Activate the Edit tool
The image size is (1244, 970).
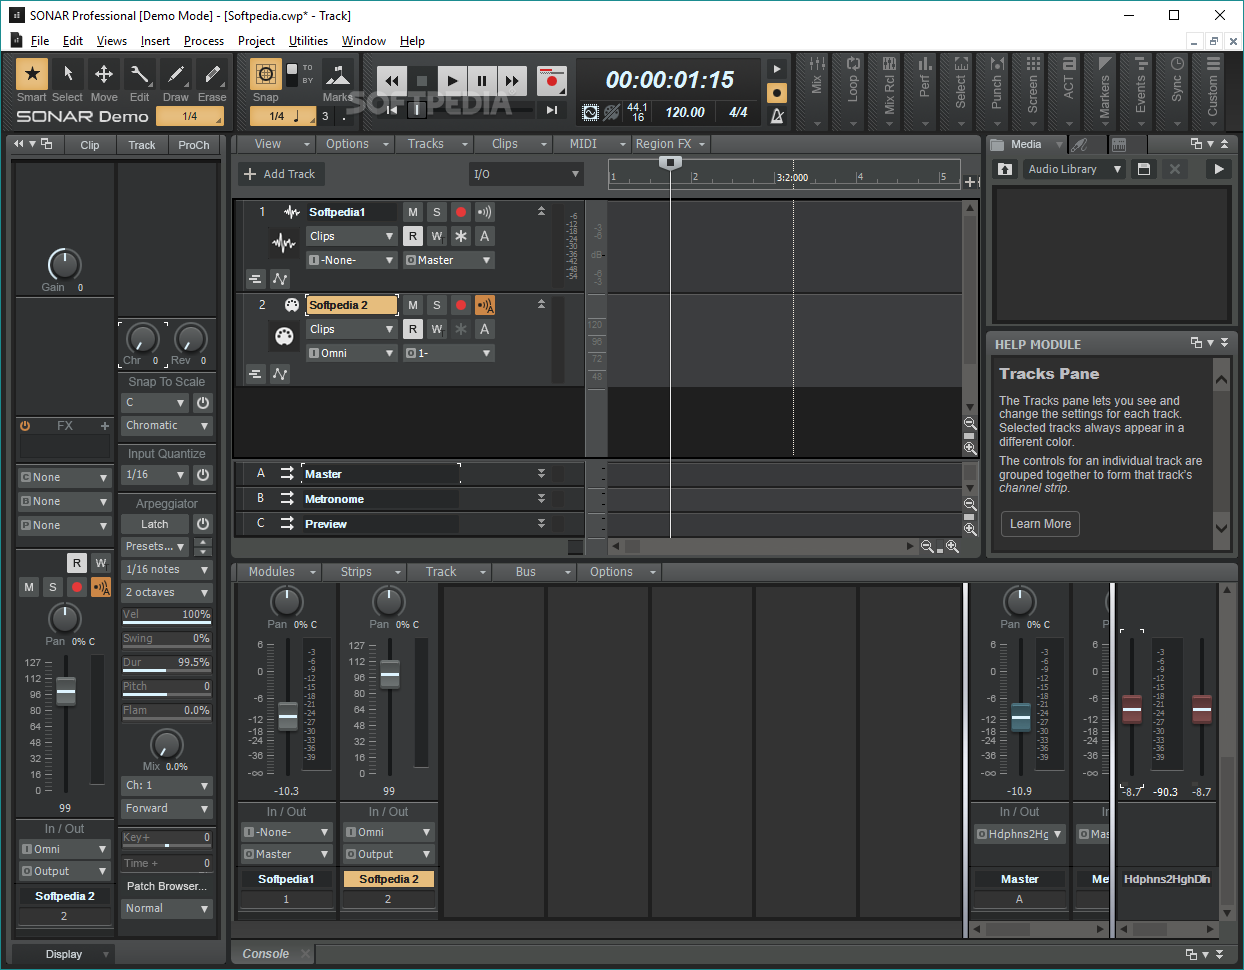(140, 74)
